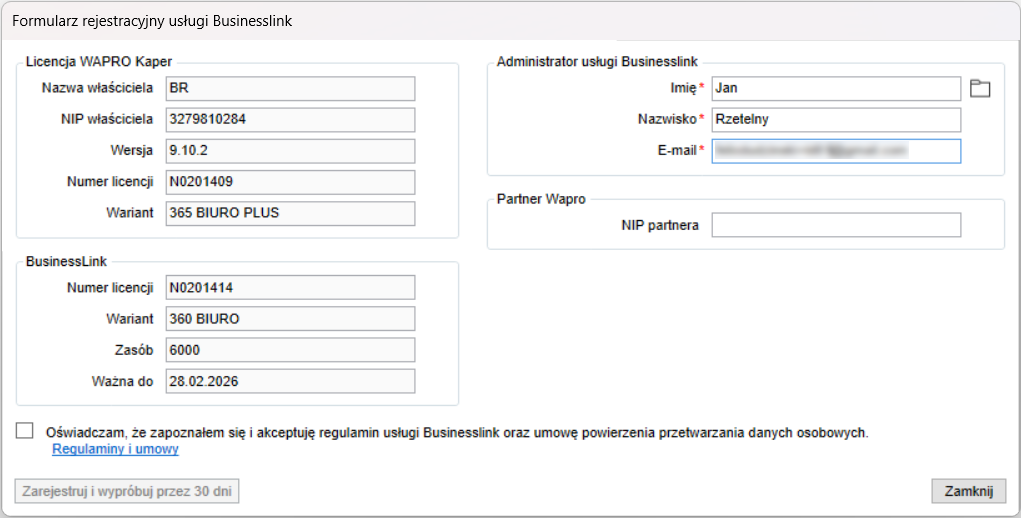Click the BusinessLink Numer licencji N0201414 field
This screenshot has height=518, width=1021.
289,288
